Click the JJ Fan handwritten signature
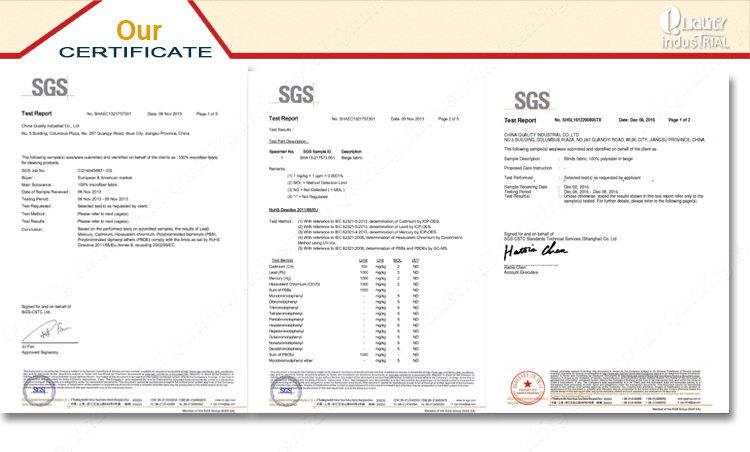750x452 pixels. click(x=48, y=330)
